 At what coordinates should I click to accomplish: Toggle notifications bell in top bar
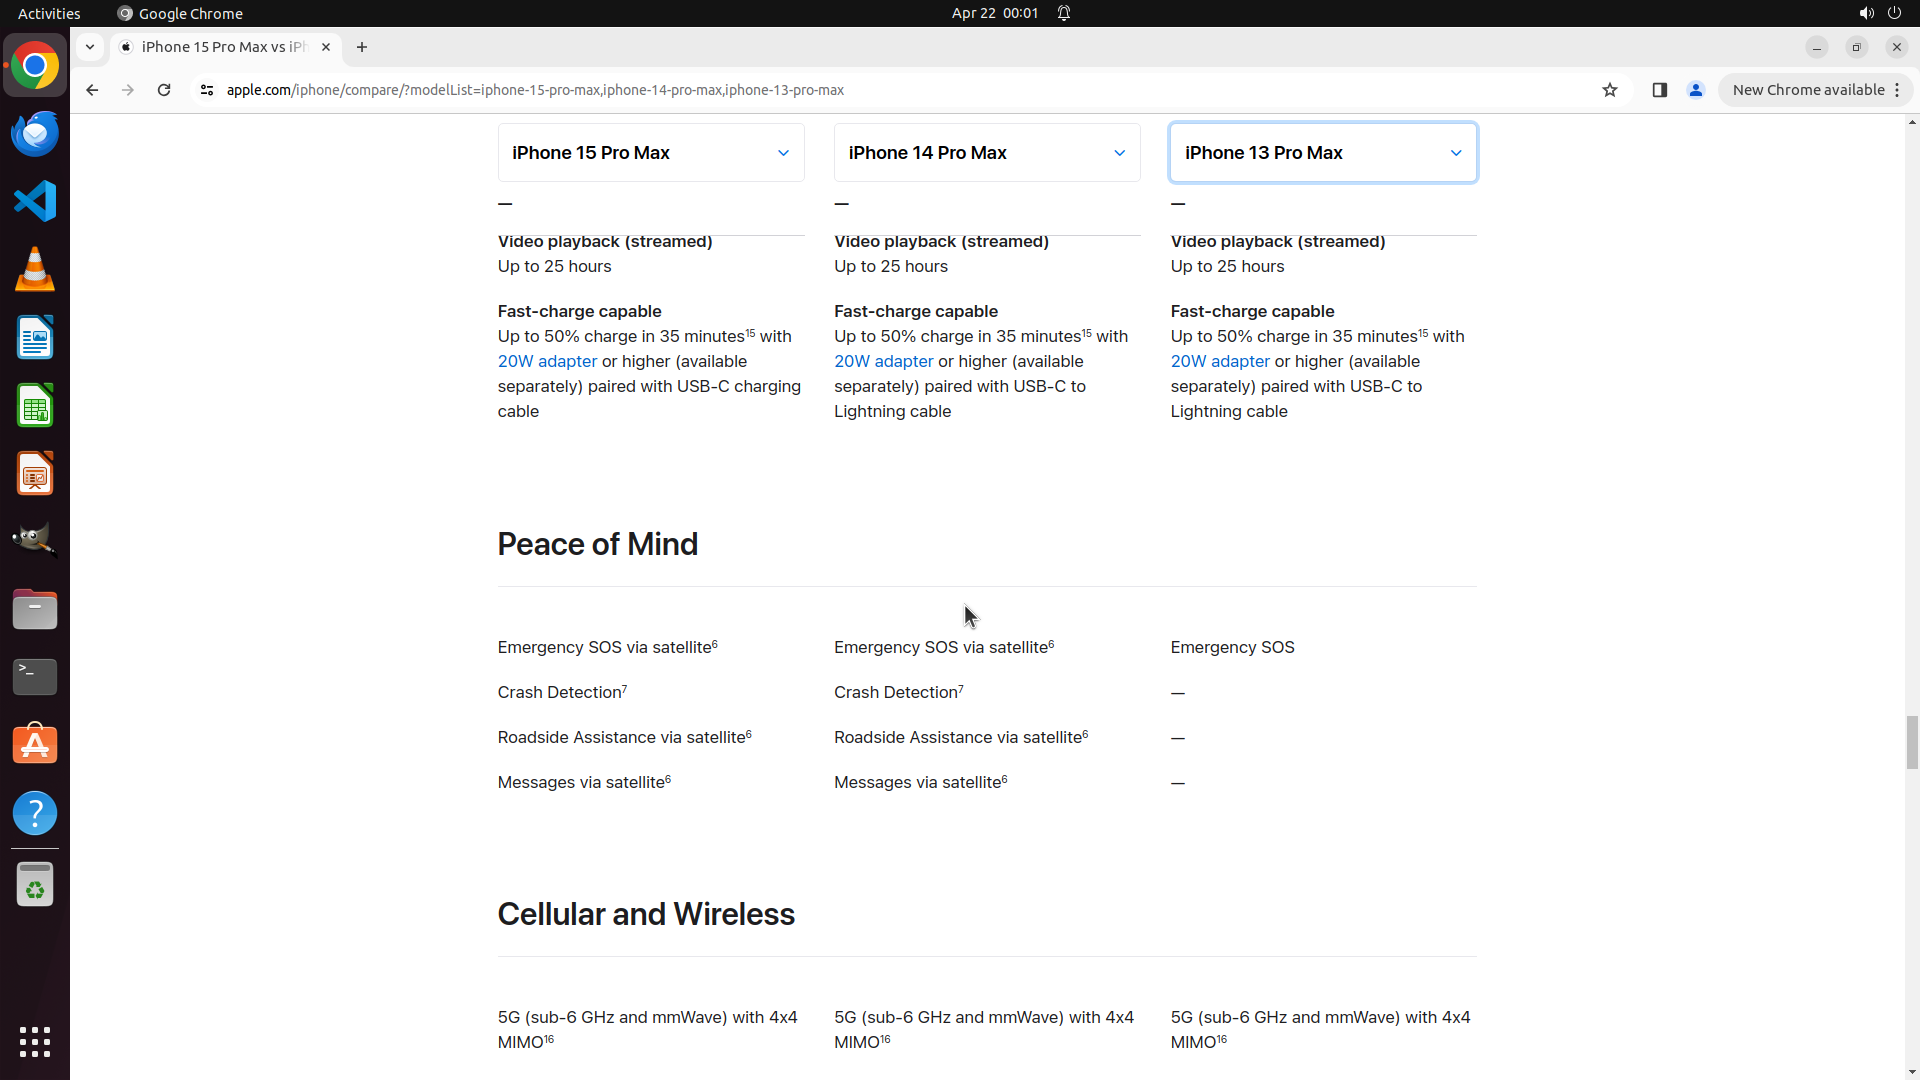(x=1064, y=13)
